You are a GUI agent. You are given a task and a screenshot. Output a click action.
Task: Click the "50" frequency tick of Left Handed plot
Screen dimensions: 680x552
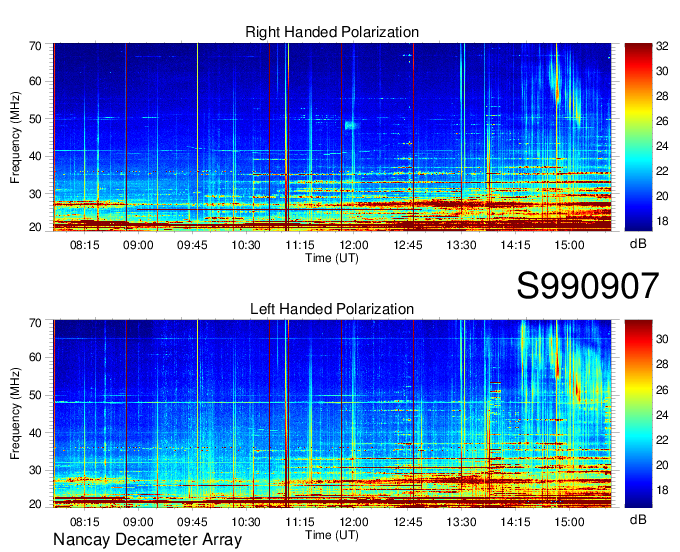click(x=35, y=395)
